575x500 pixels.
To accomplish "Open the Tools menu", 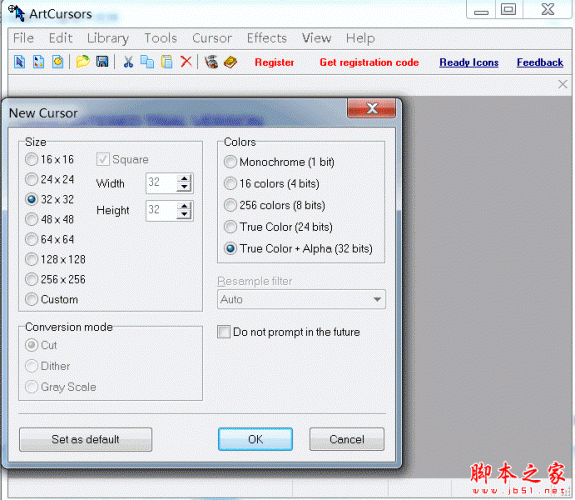I will click(161, 38).
